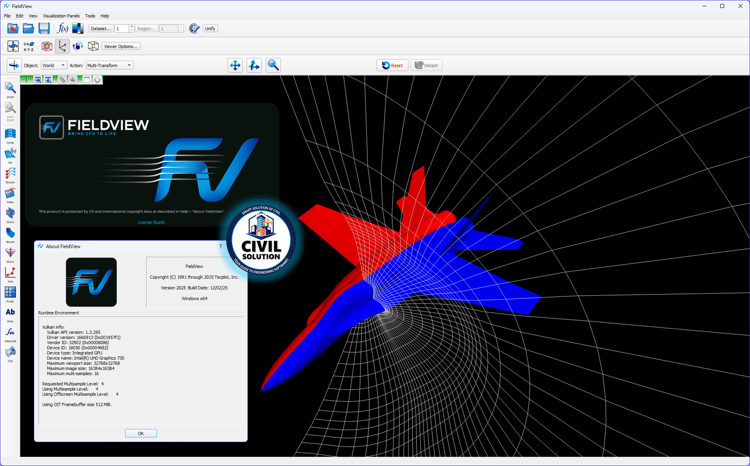750x466 pixels.
Task: Click the Dataset number spinner arrows
Action: (132, 29)
